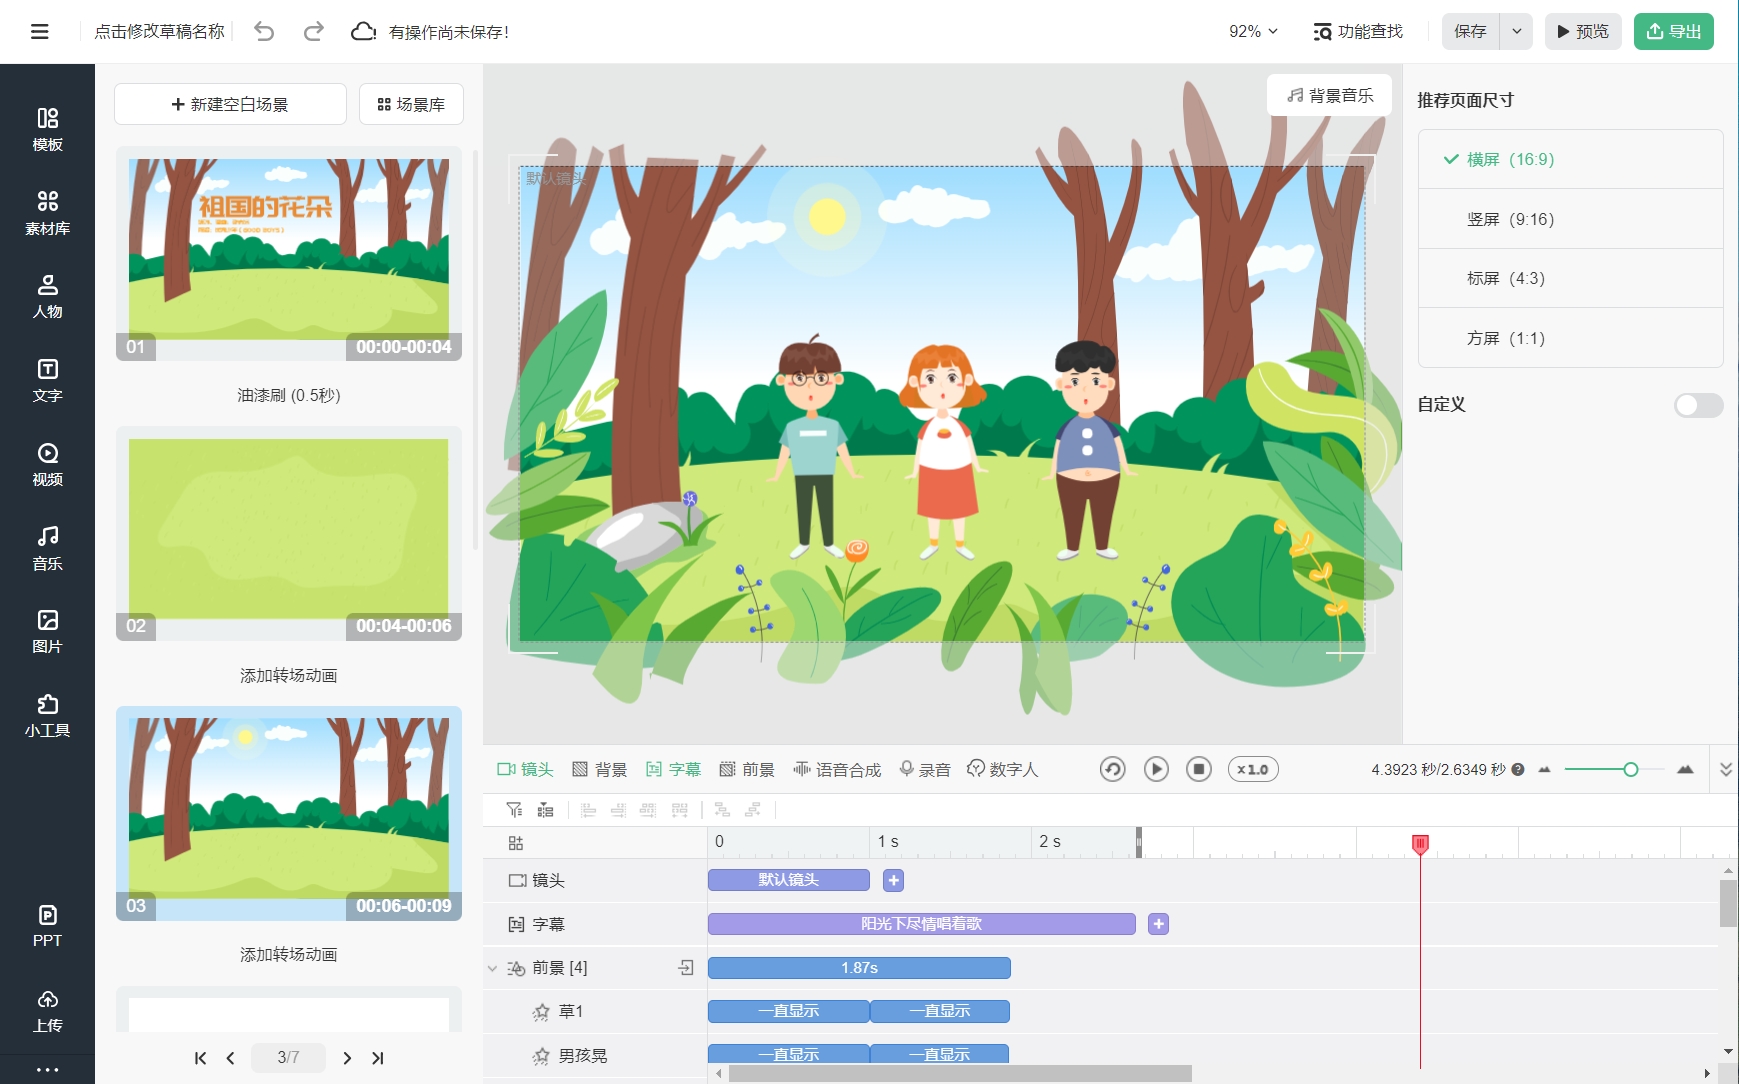Click the timeline track sort icon

[545, 810]
